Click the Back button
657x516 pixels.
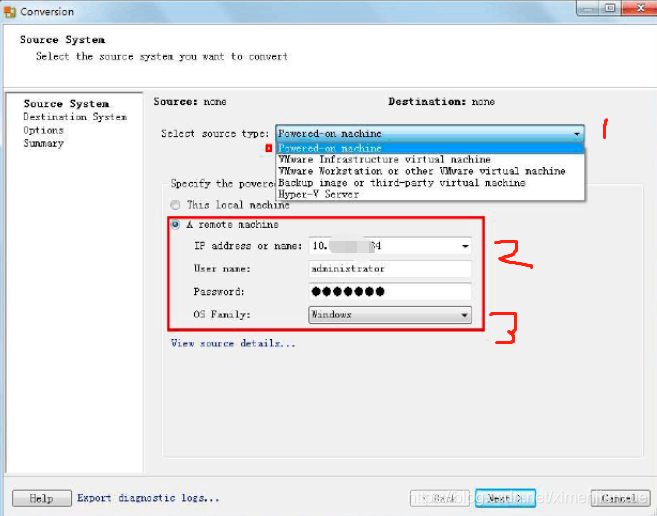[440, 498]
